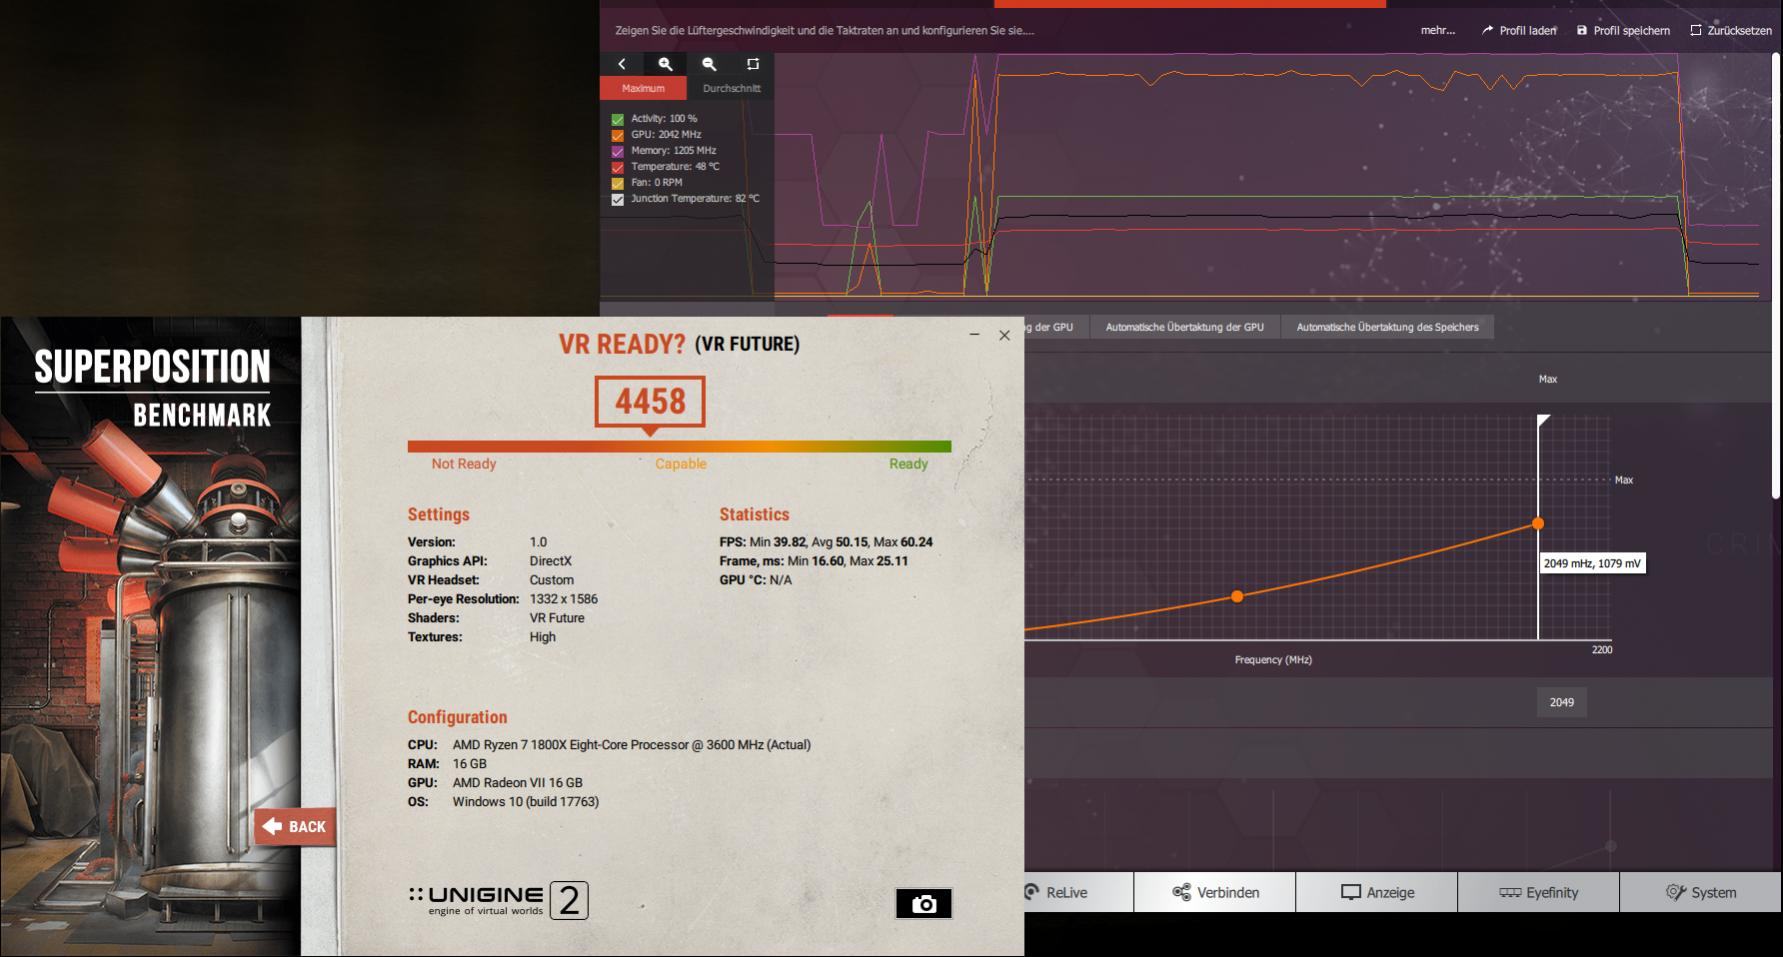Select the 2049 MHz curve point
1783x957 pixels.
coord(1538,523)
